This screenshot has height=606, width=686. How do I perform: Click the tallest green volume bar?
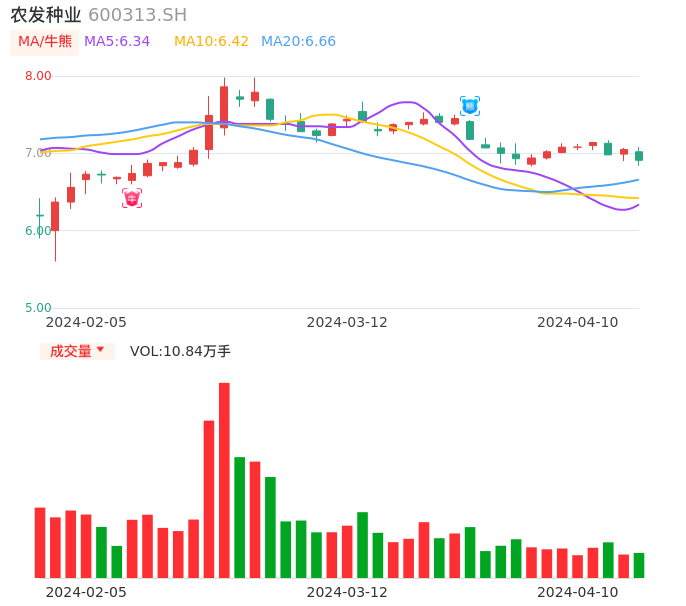(239, 518)
